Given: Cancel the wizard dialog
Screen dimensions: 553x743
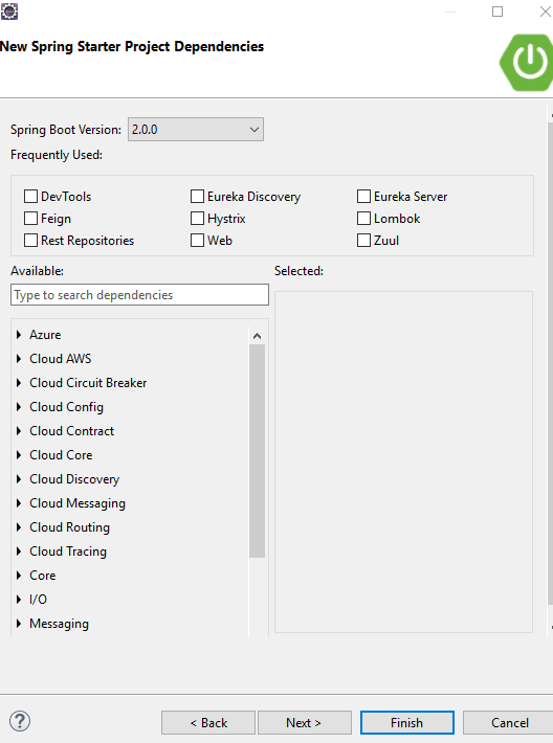Looking at the screenshot, I should (509, 723).
